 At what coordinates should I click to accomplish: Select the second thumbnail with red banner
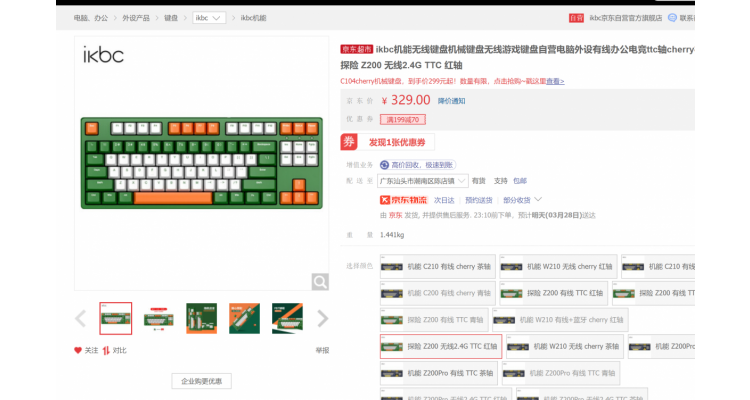158,318
